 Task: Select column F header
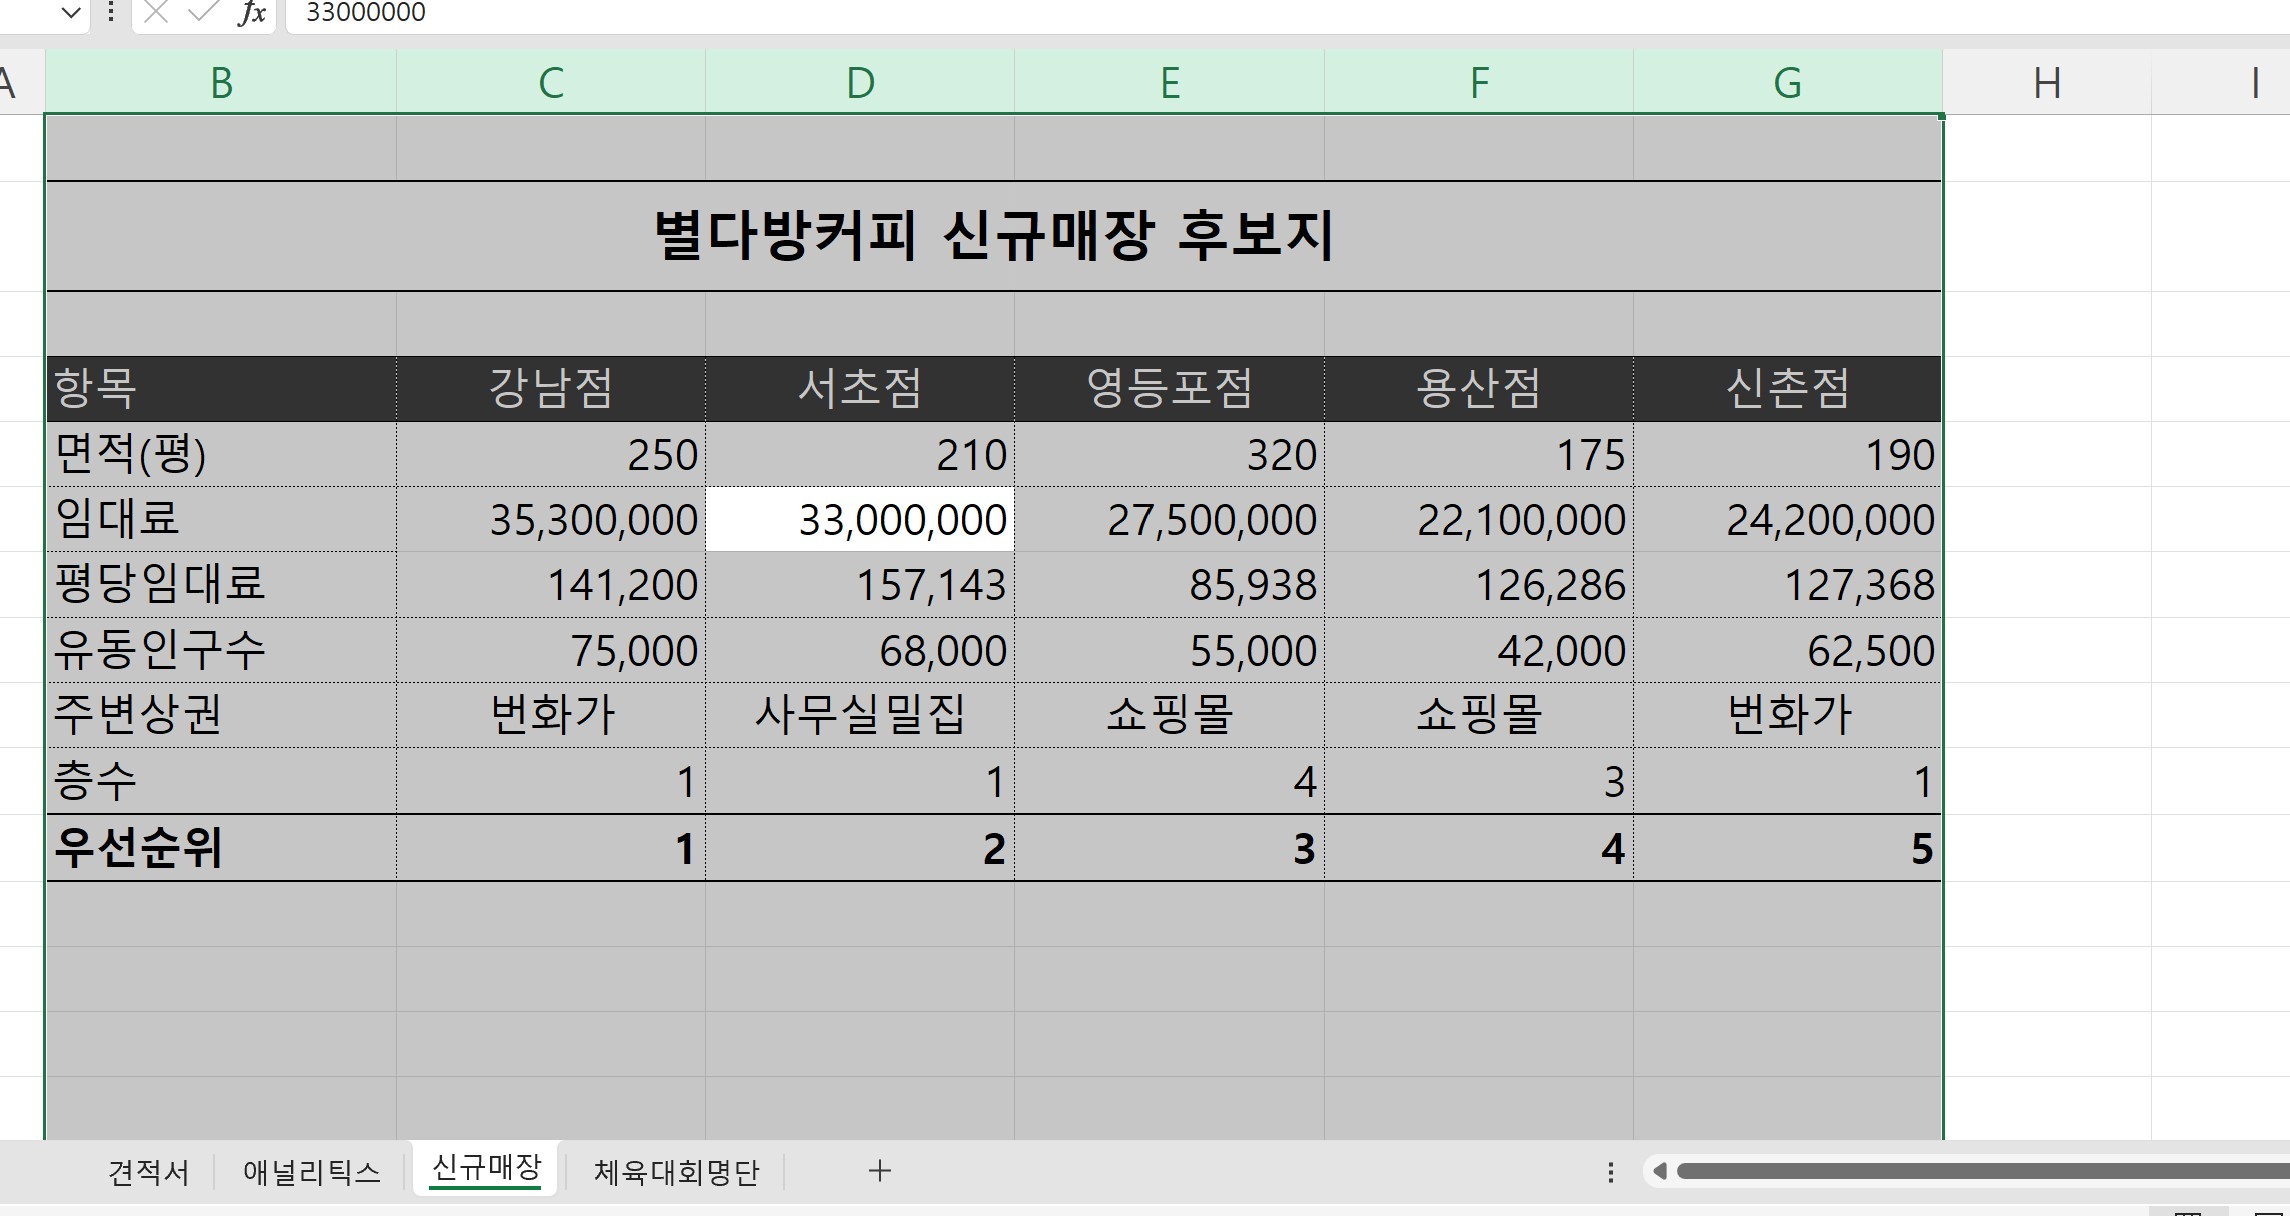(1479, 82)
